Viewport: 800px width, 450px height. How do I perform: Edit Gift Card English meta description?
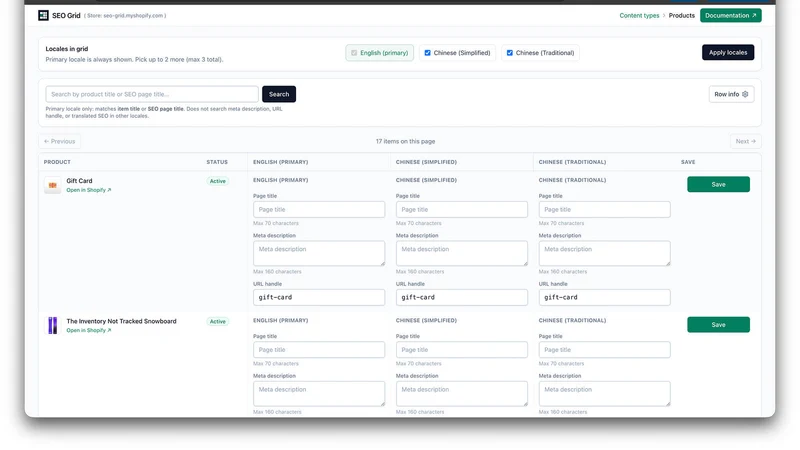point(319,253)
